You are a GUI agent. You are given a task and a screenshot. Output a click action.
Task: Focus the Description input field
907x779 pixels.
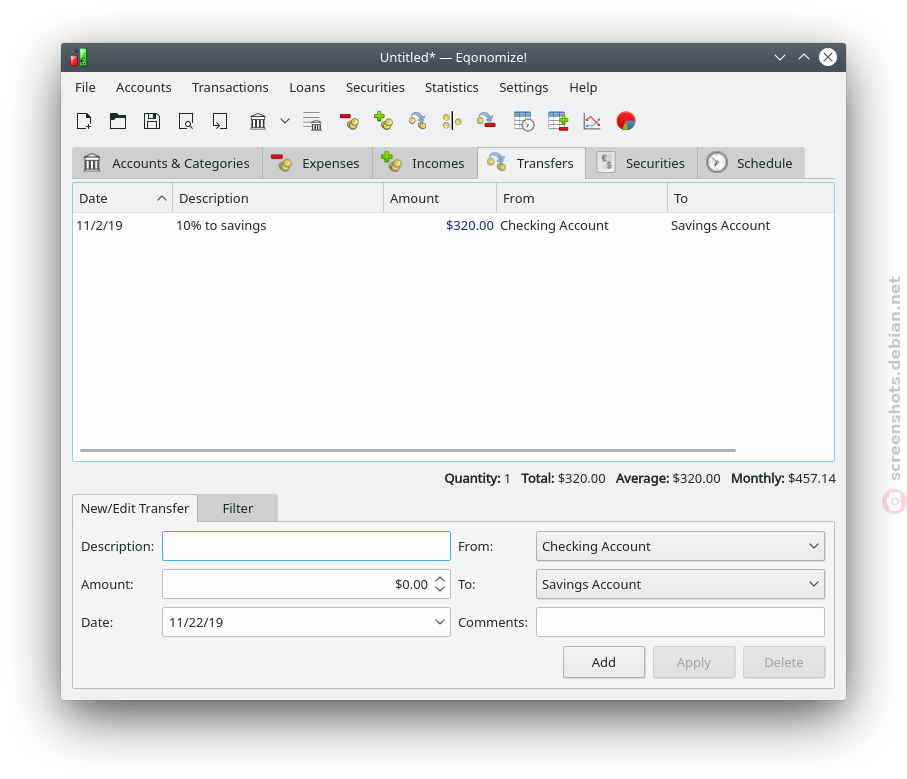(x=307, y=546)
